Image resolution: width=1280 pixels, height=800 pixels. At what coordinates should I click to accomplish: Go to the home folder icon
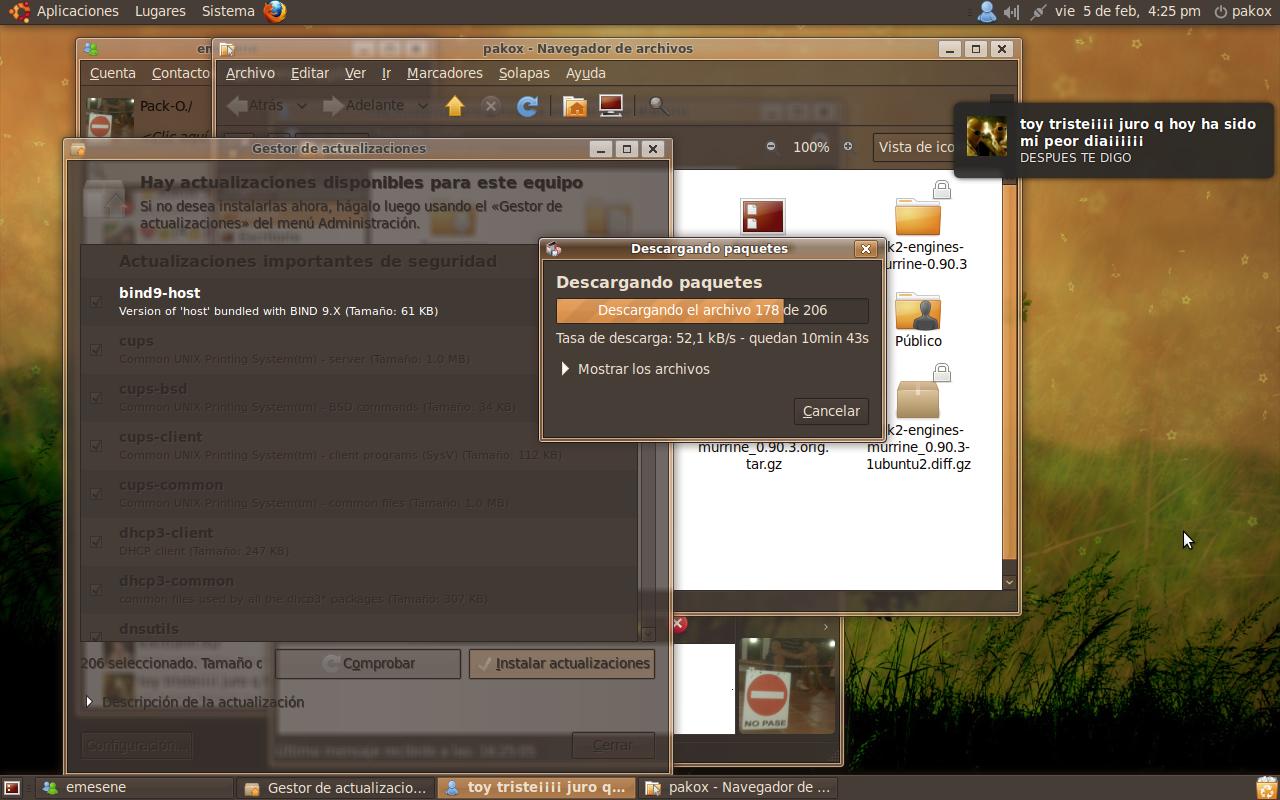575,105
